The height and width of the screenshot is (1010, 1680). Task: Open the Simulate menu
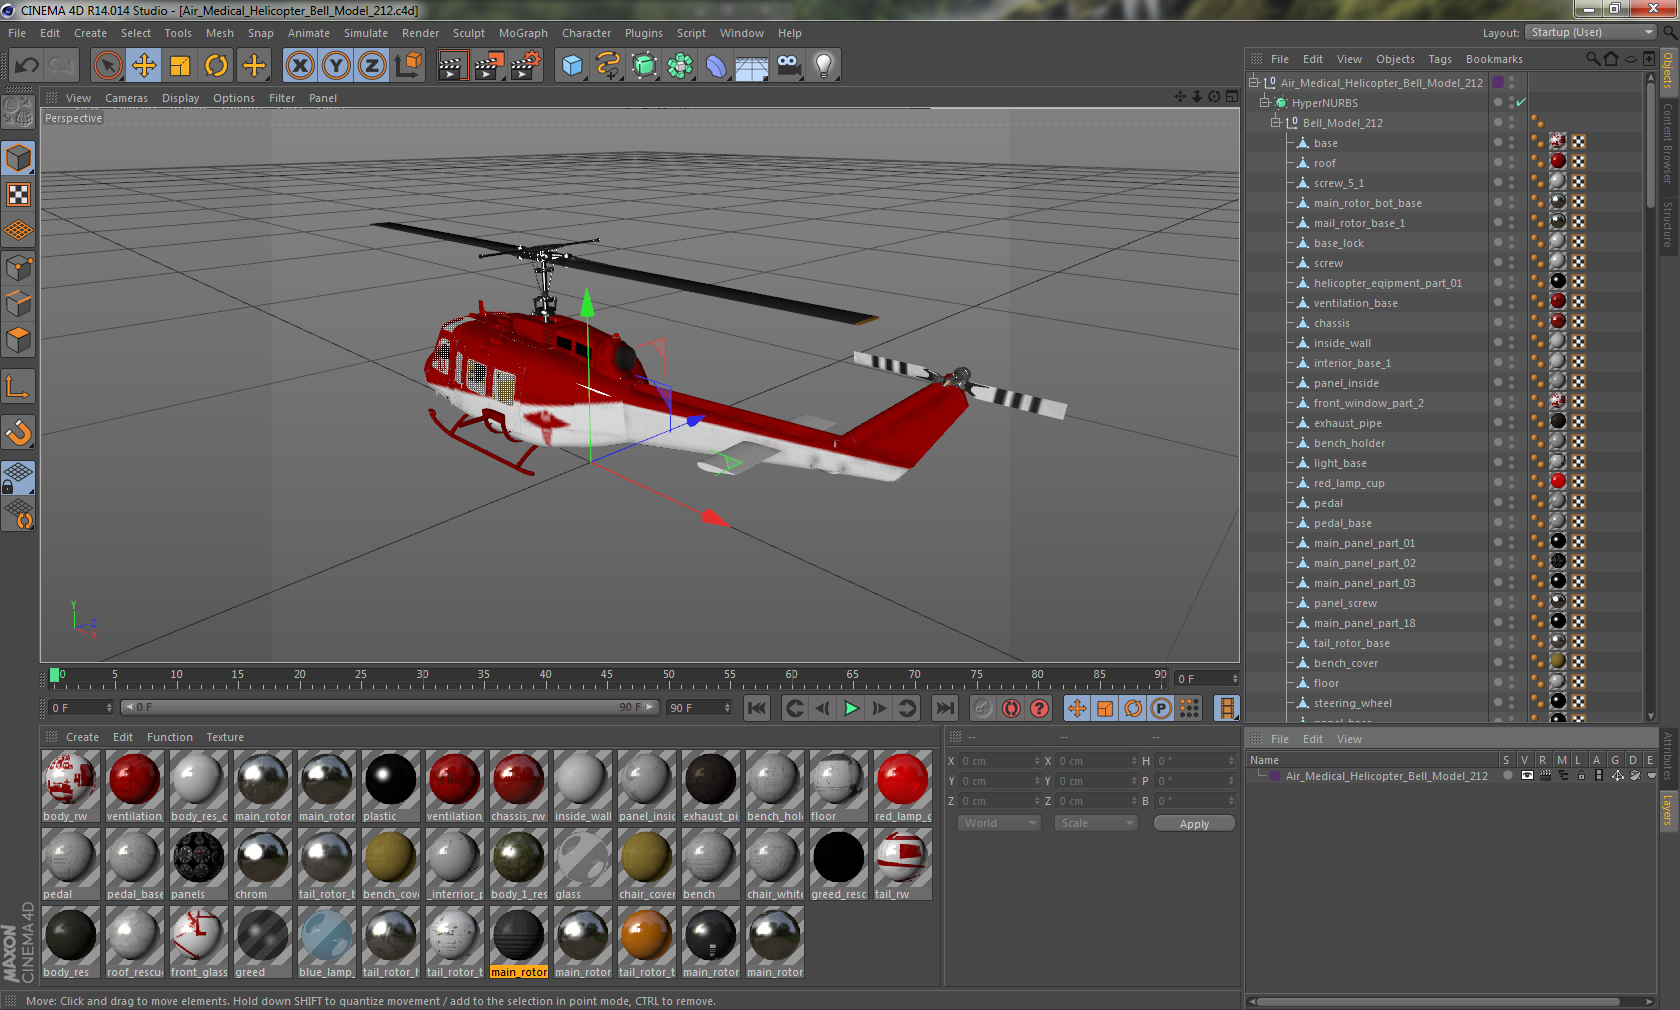coord(366,33)
